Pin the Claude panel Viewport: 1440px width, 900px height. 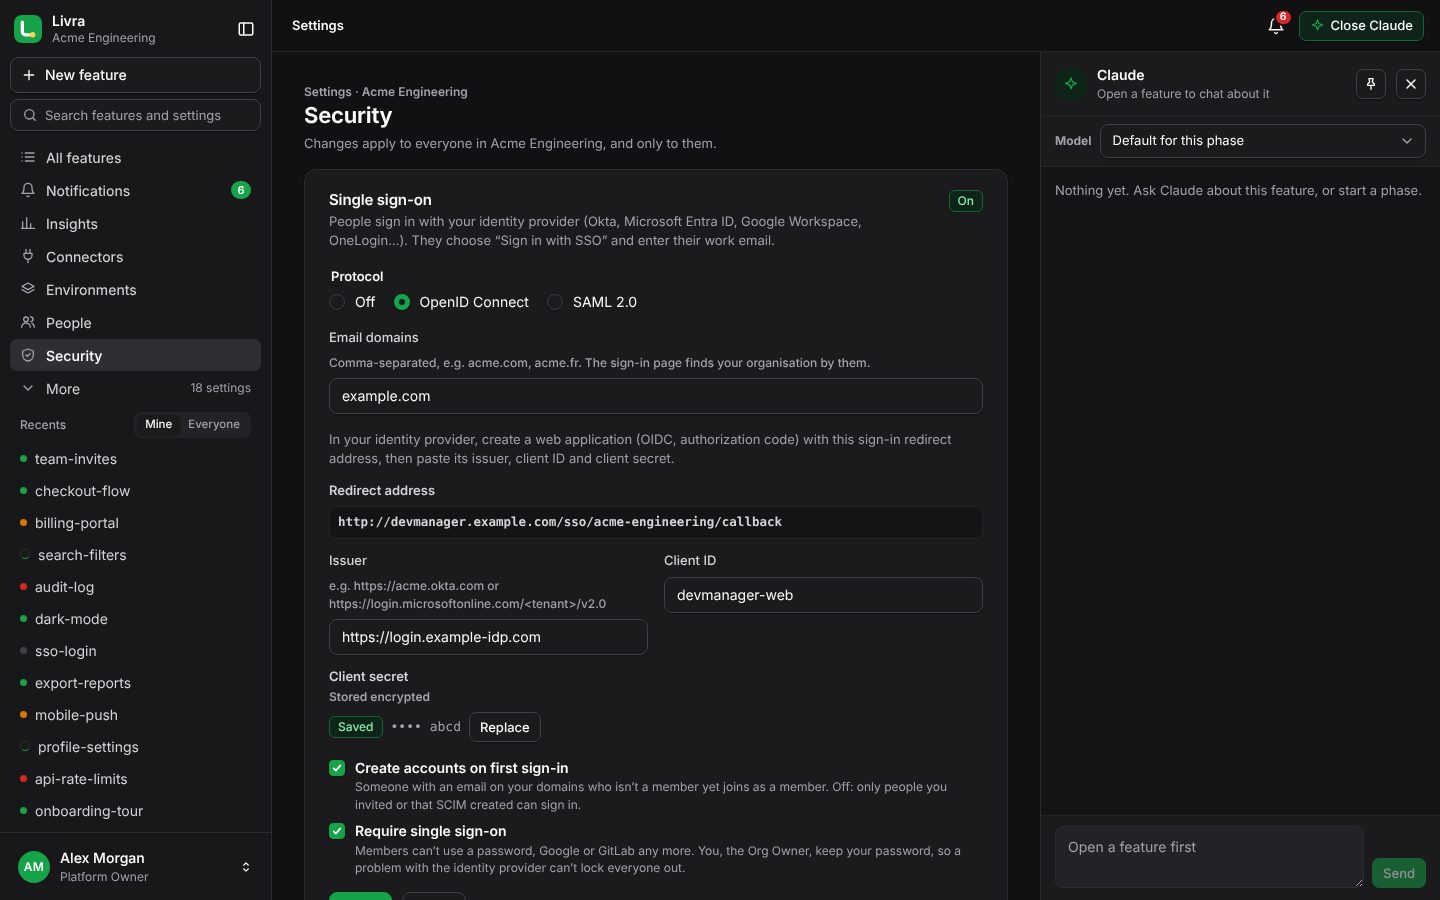coord(1371,84)
